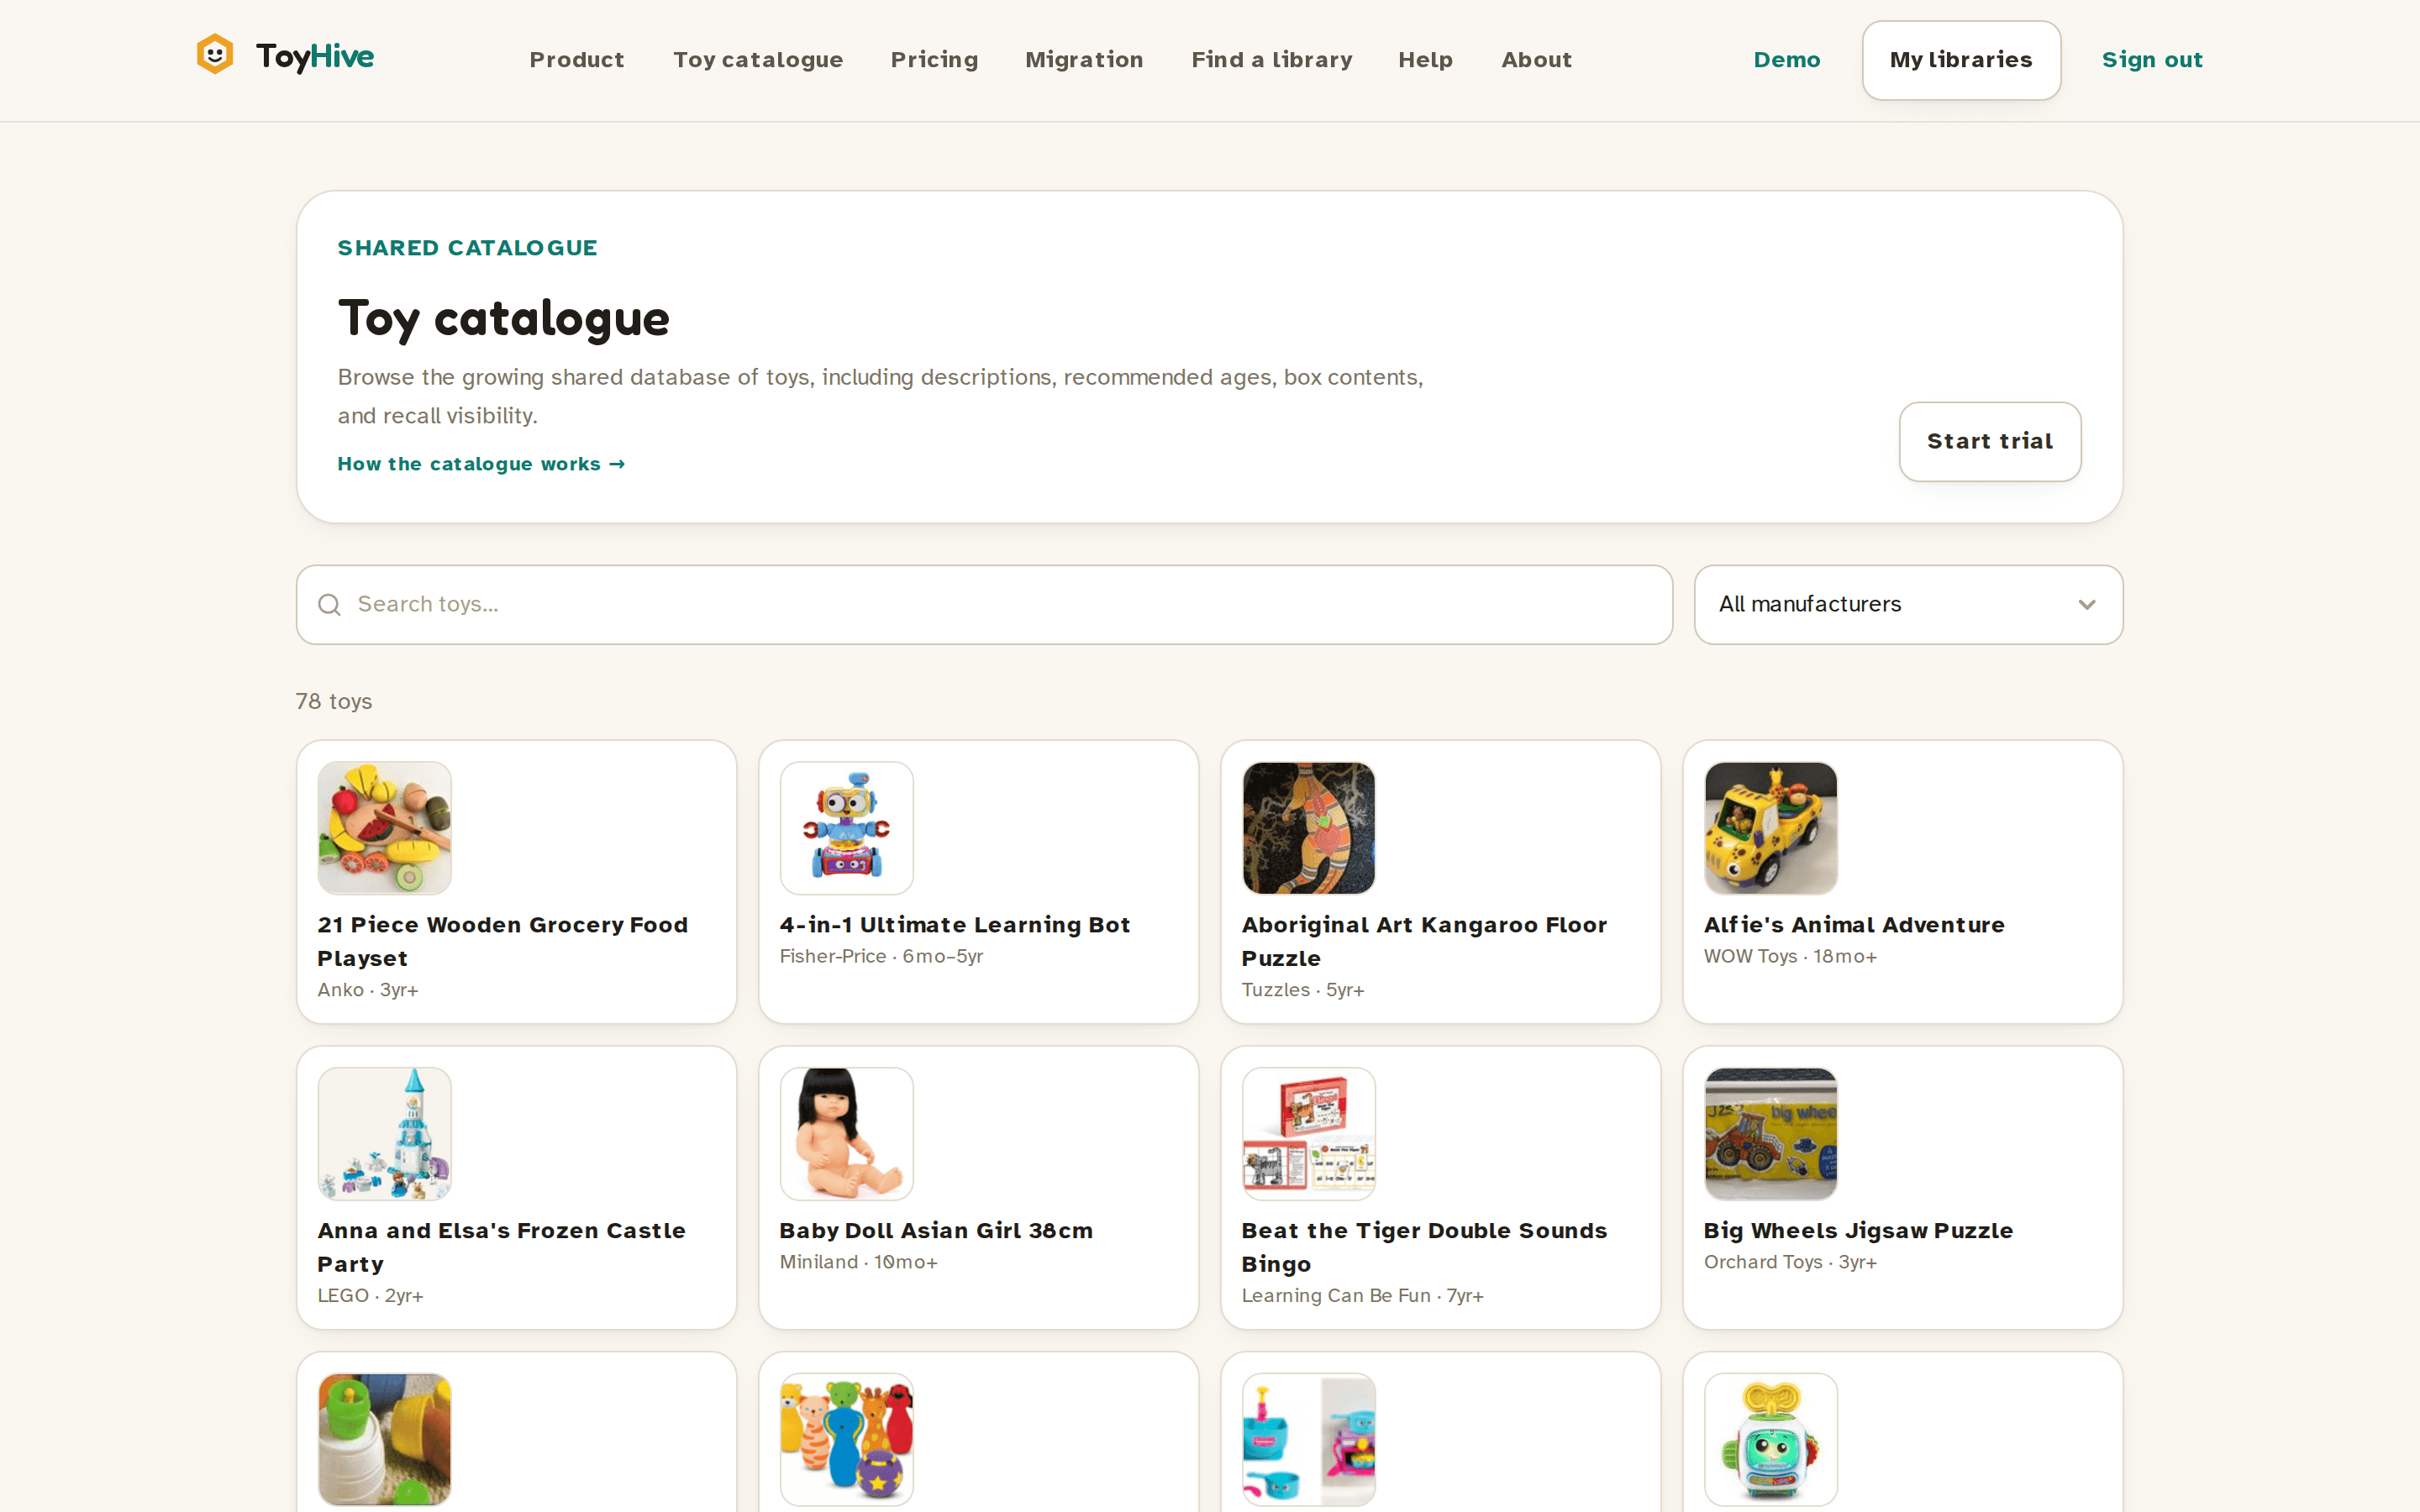Open the Product menu item
The width and height of the screenshot is (2420, 1512).
pyautogui.click(x=577, y=60)
